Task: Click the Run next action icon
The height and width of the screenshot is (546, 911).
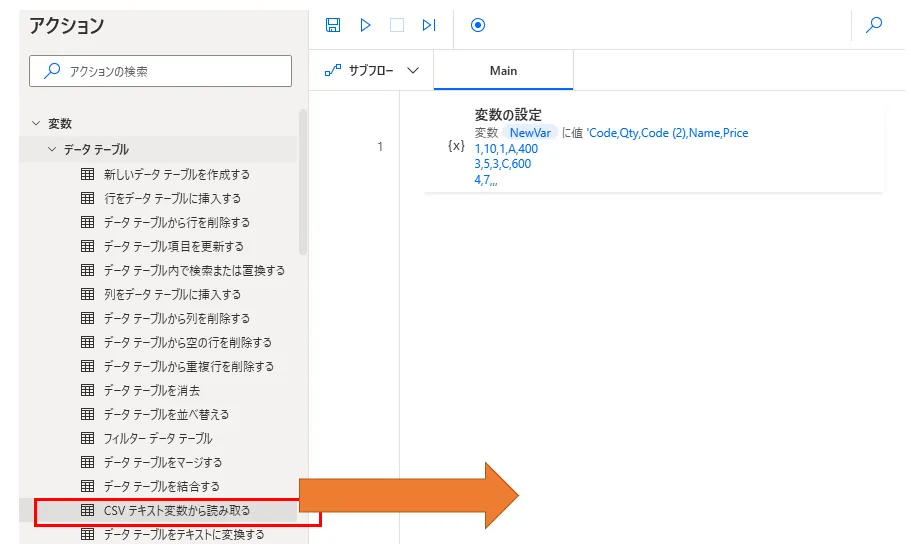Action: tap(429, 25)
